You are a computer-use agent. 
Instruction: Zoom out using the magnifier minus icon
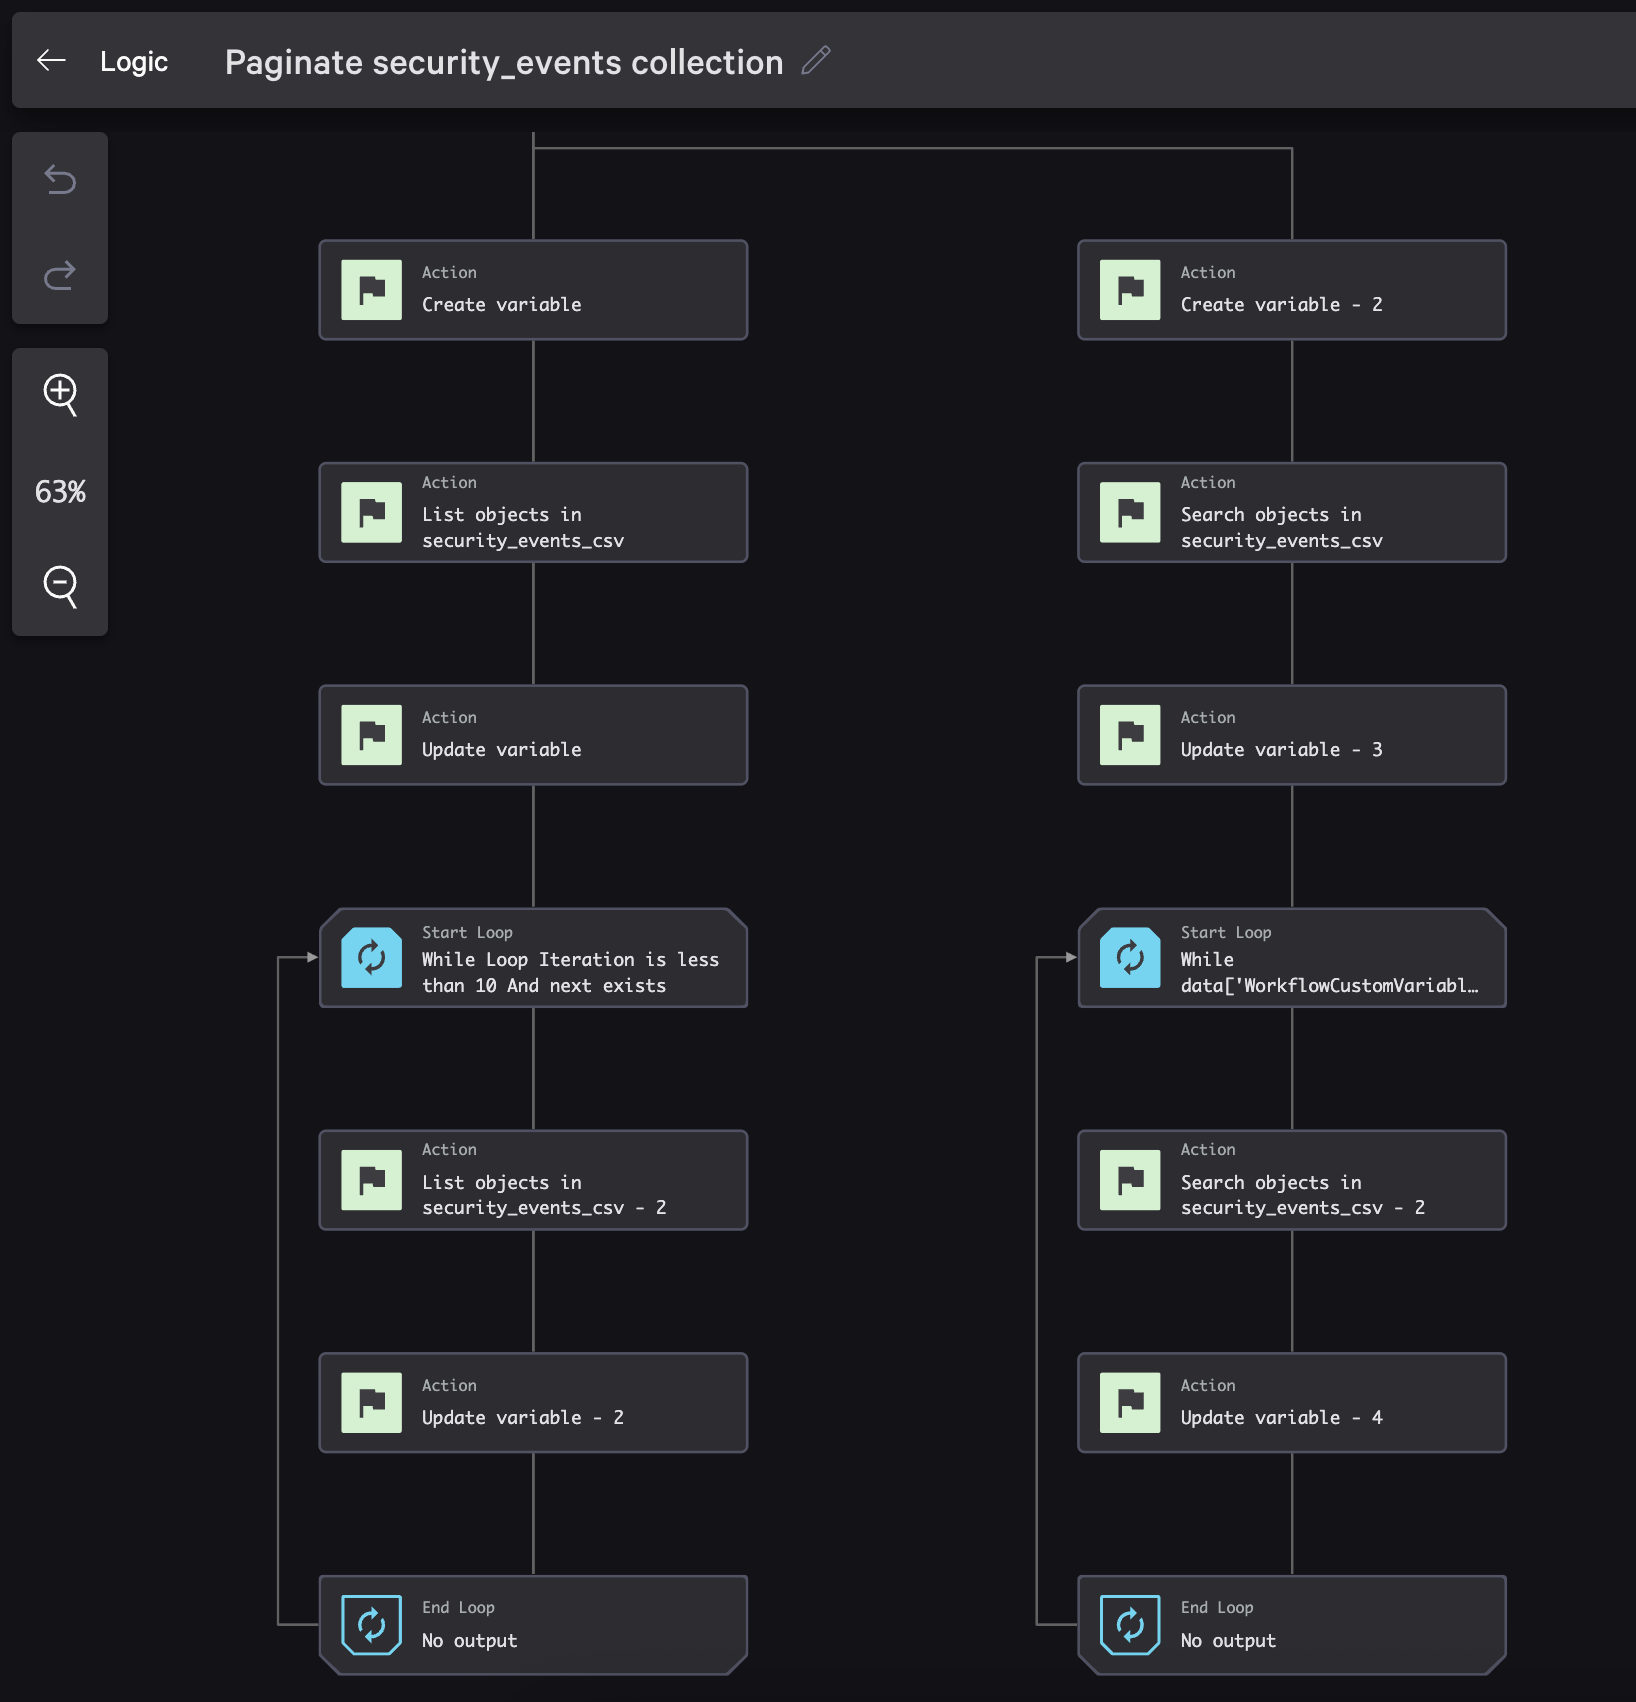point(60,587)
